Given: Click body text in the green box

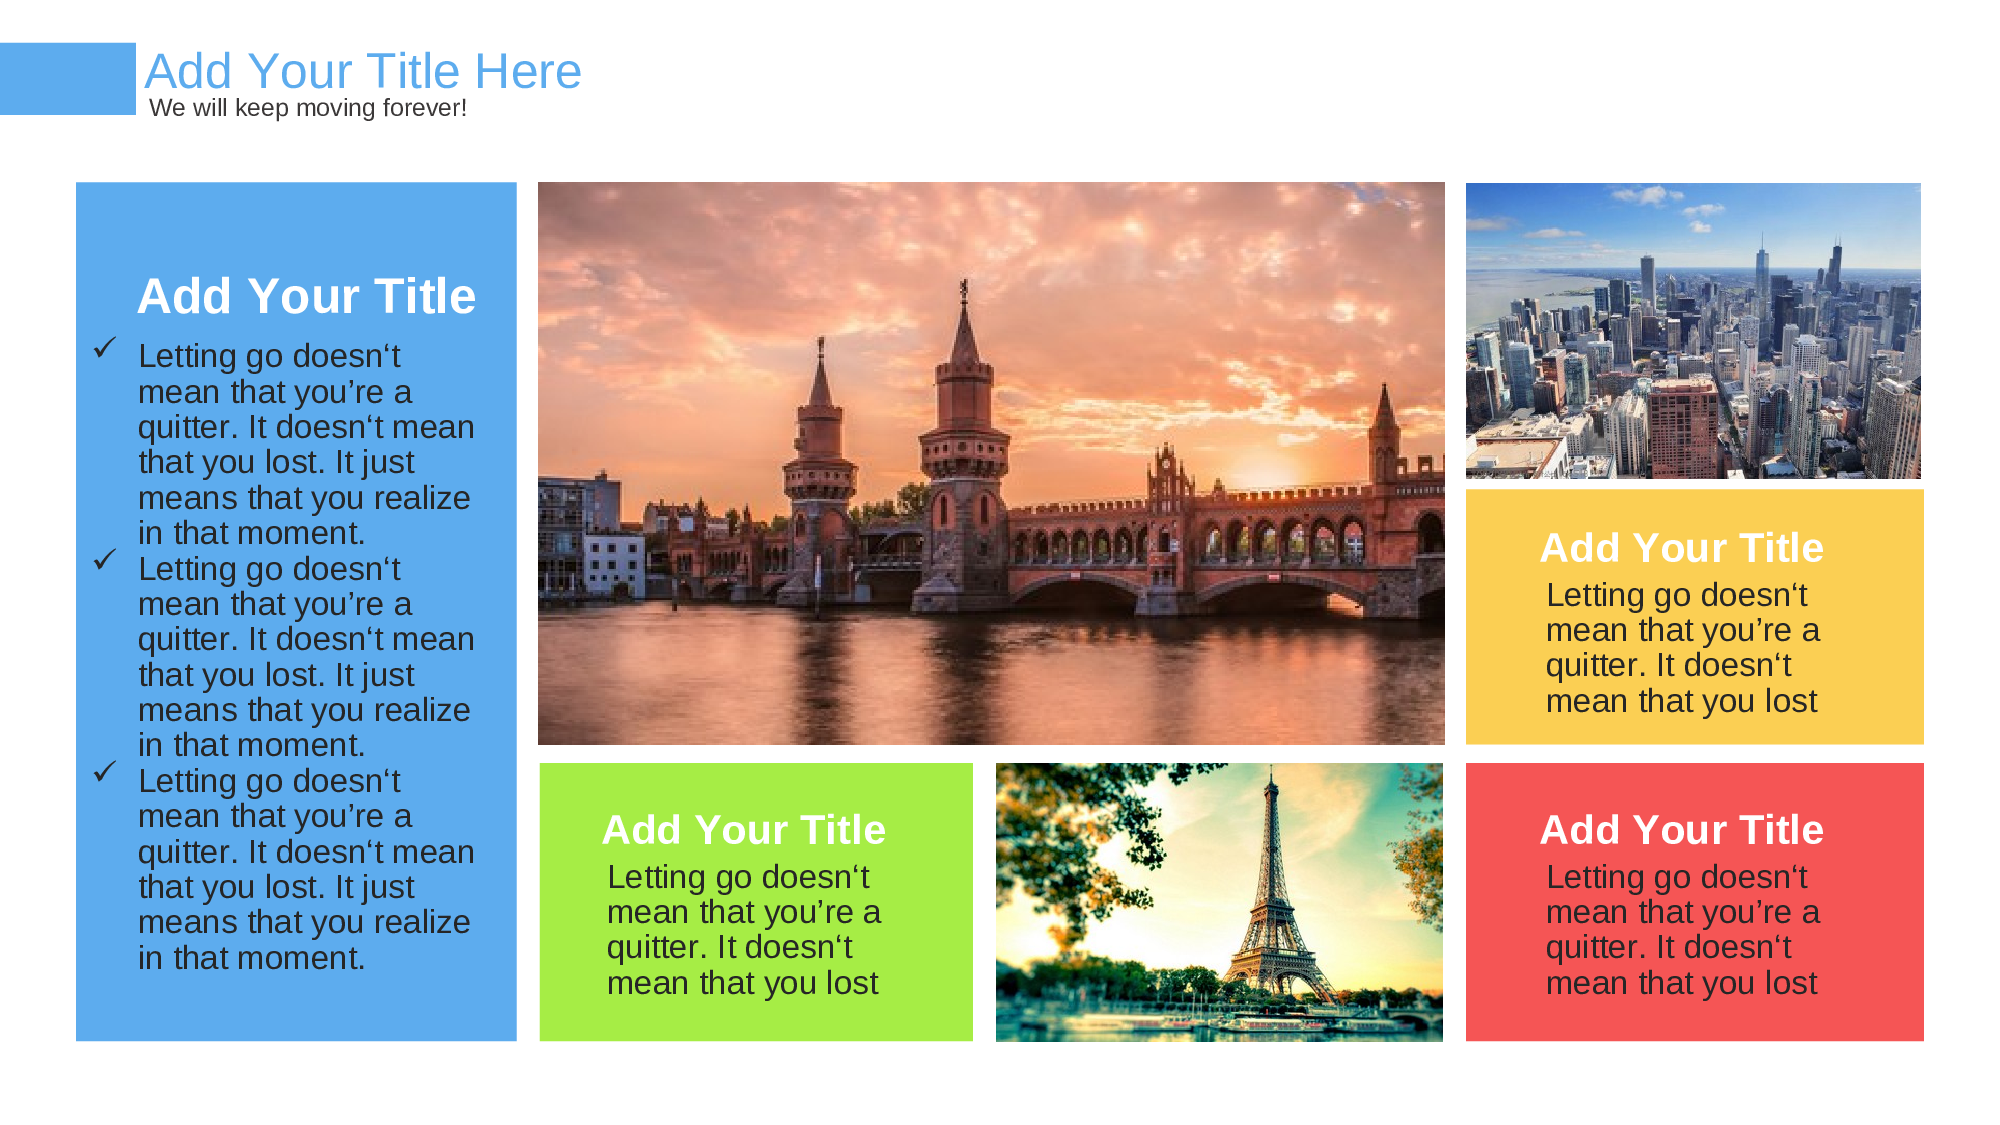Looking at the screenshot, I should click(x=743, y=930).
